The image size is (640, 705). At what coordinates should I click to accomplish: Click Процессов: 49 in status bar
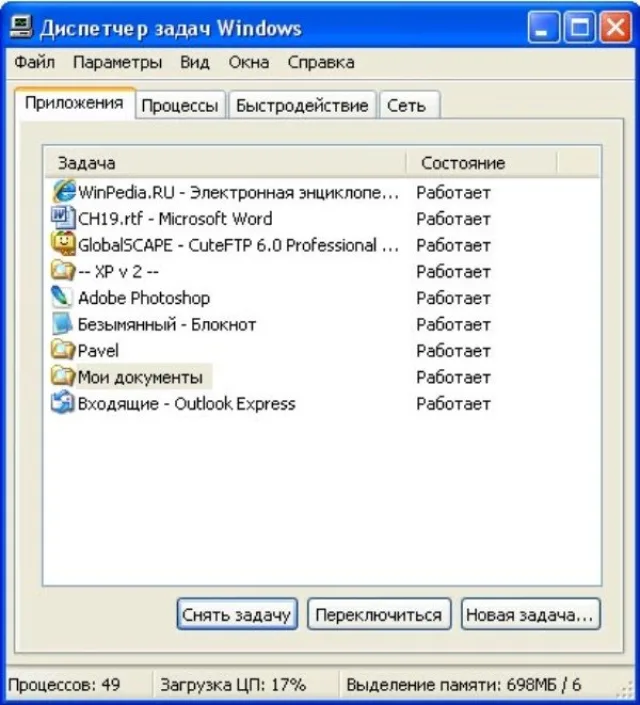tap(64, 685)
